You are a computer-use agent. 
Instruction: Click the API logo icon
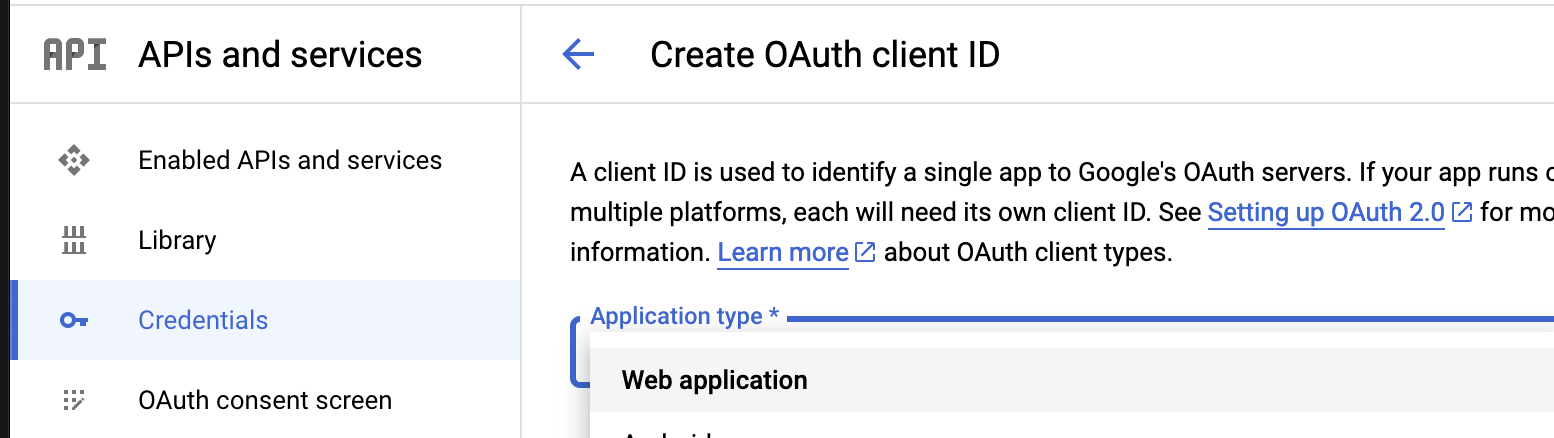point(75,54)
